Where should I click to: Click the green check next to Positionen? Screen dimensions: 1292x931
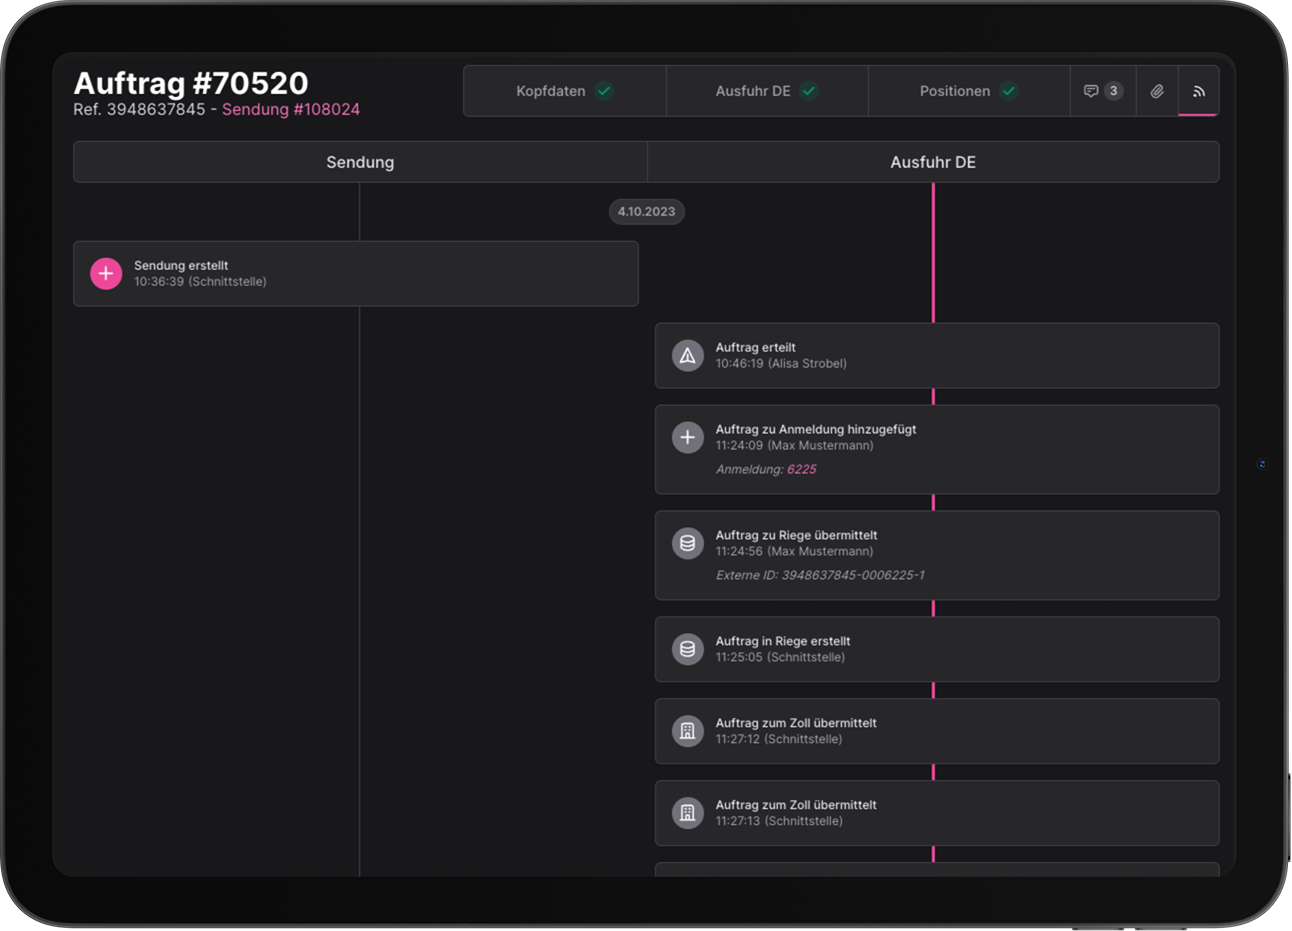coord(1009,91)
